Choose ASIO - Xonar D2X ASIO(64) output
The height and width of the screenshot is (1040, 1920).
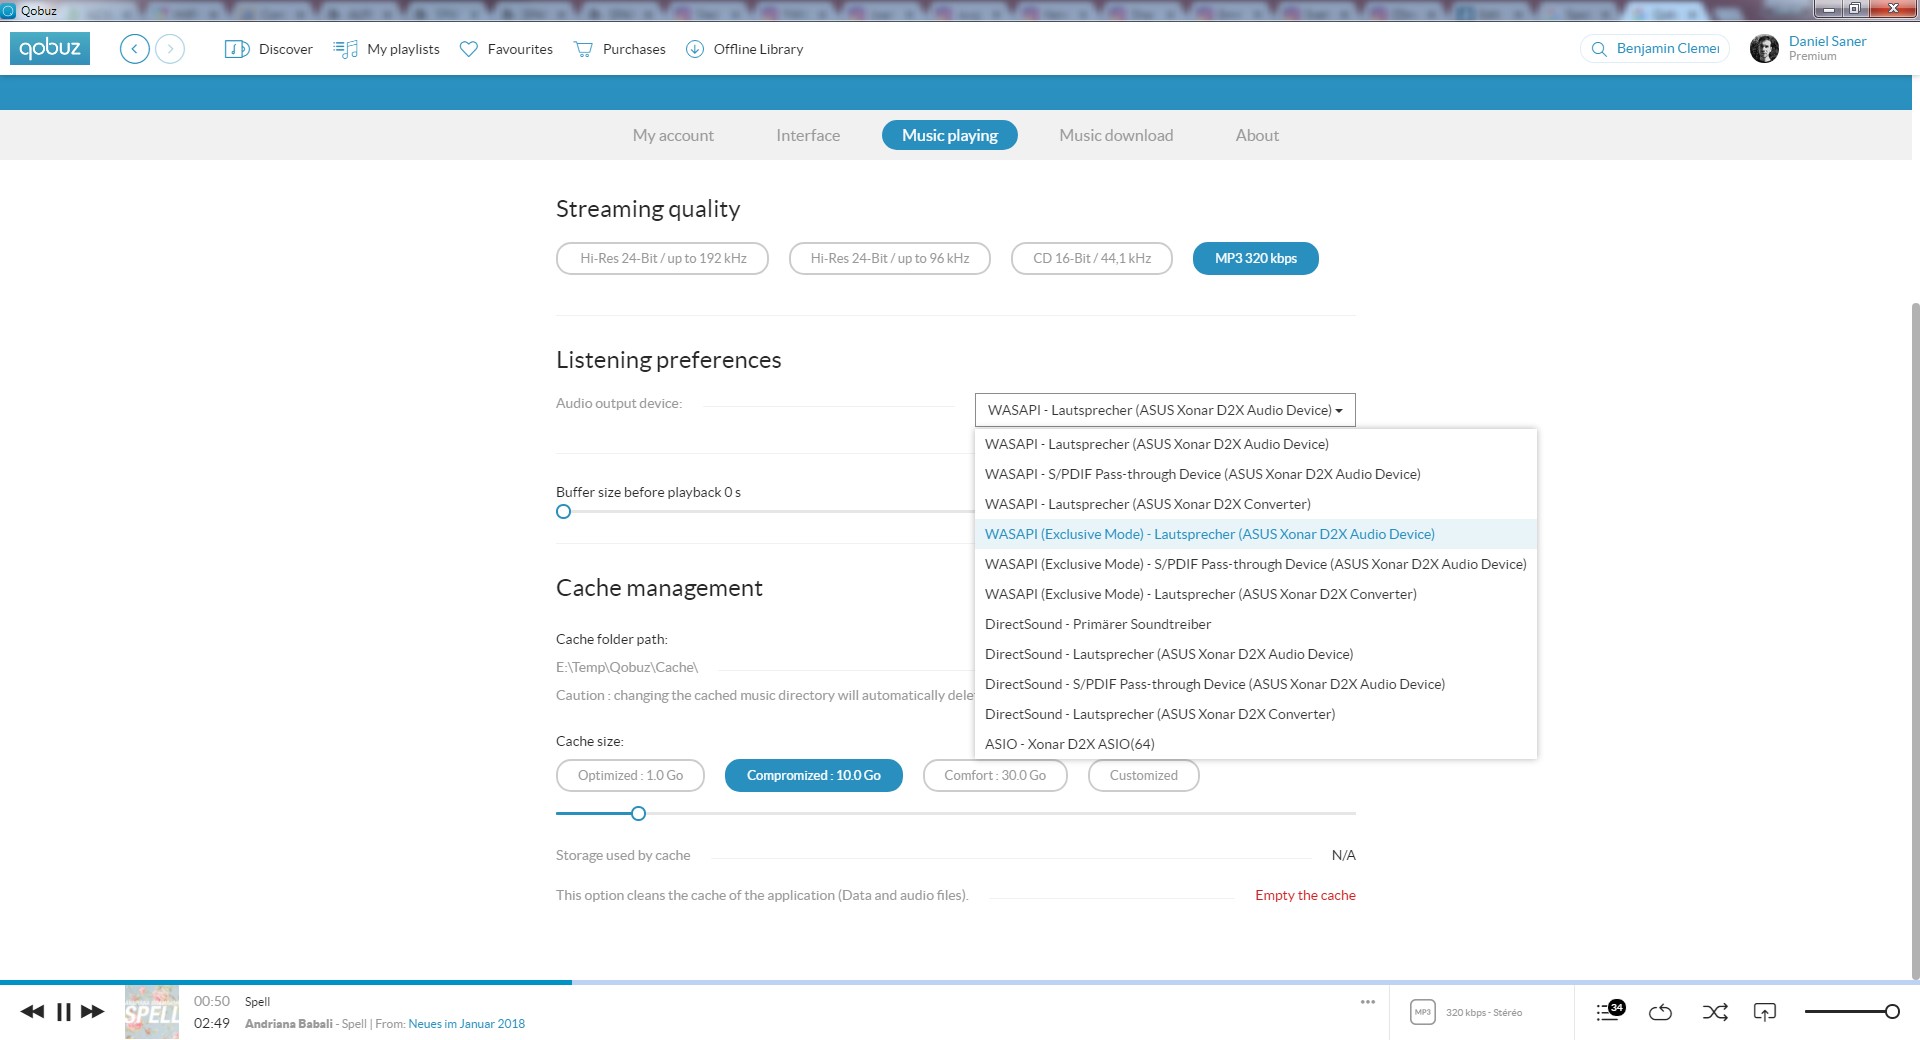point(1069,744)
